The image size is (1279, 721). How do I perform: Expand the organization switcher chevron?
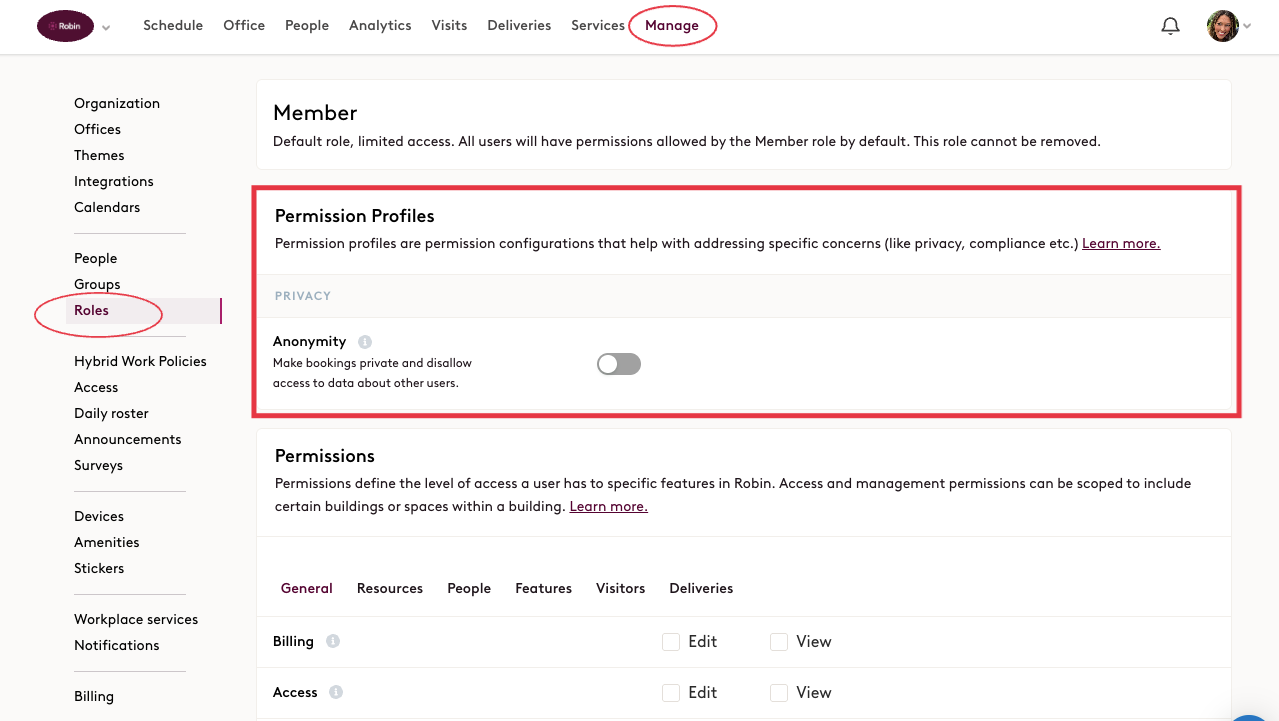point(106,27)
